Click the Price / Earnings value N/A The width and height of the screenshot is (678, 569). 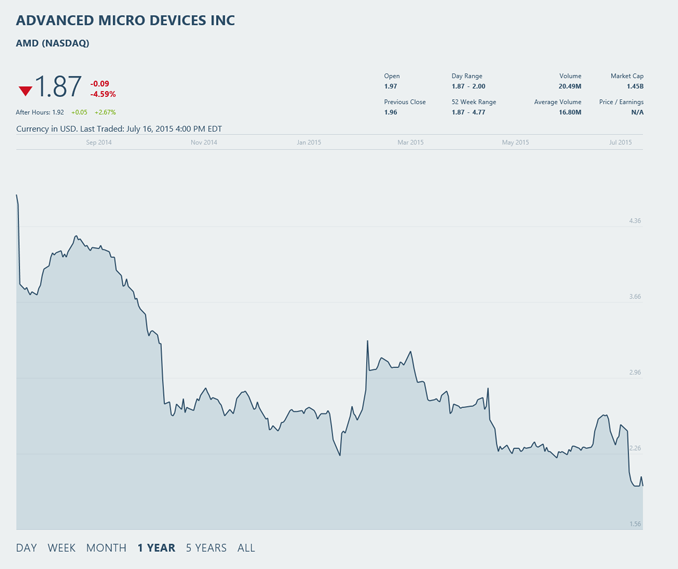coord(637,112)
